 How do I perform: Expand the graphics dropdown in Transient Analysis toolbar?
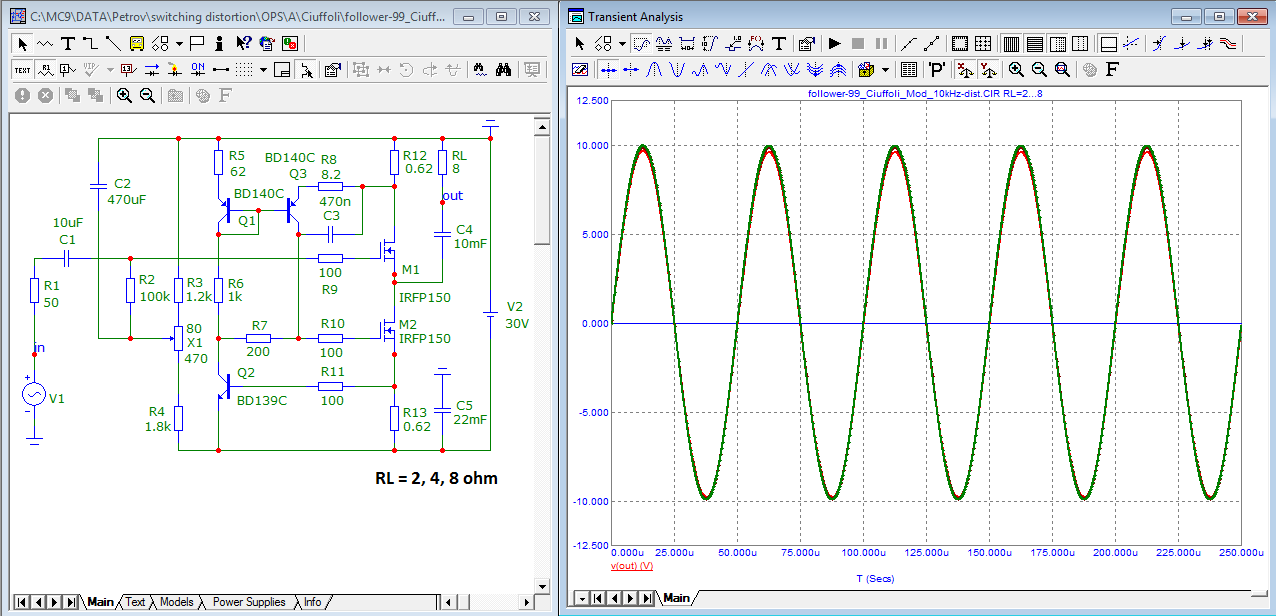[x=622, y=44]
